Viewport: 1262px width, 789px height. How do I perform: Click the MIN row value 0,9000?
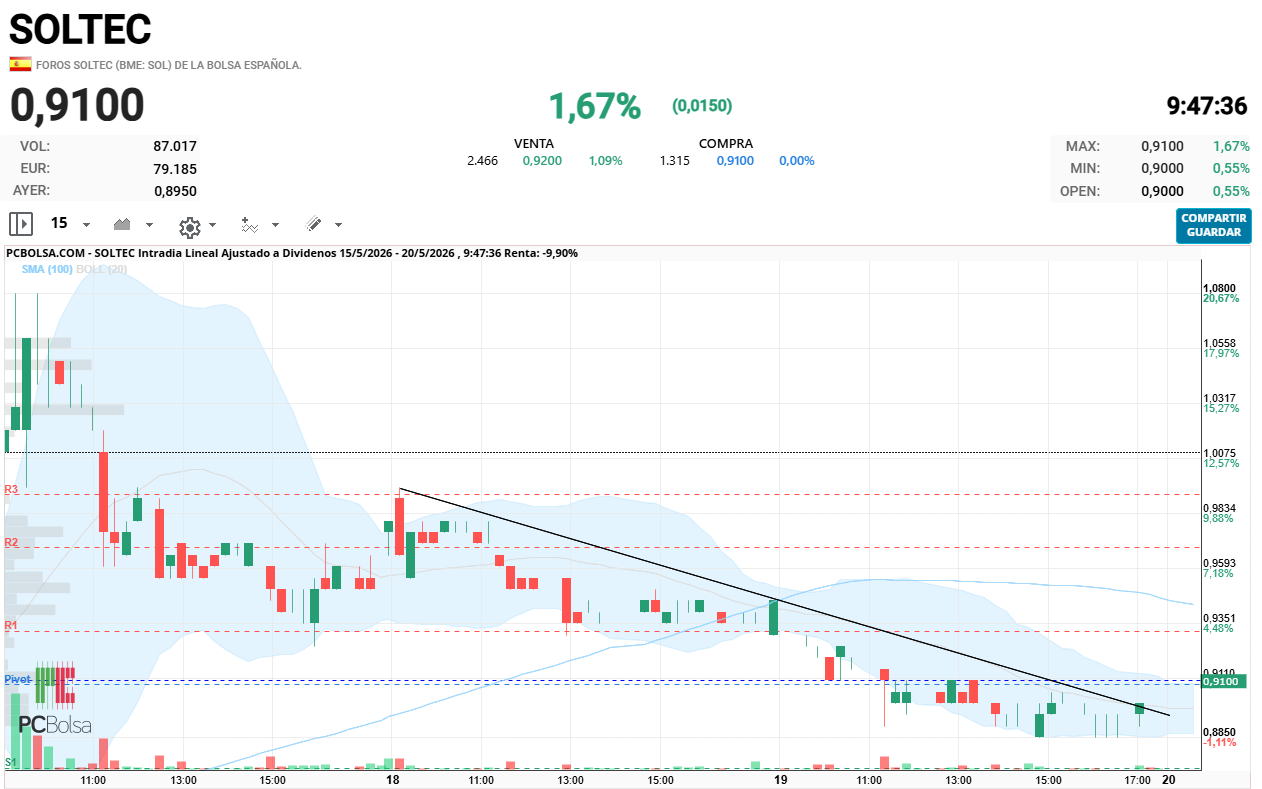pyautogui.click(x=1162, y=168)
